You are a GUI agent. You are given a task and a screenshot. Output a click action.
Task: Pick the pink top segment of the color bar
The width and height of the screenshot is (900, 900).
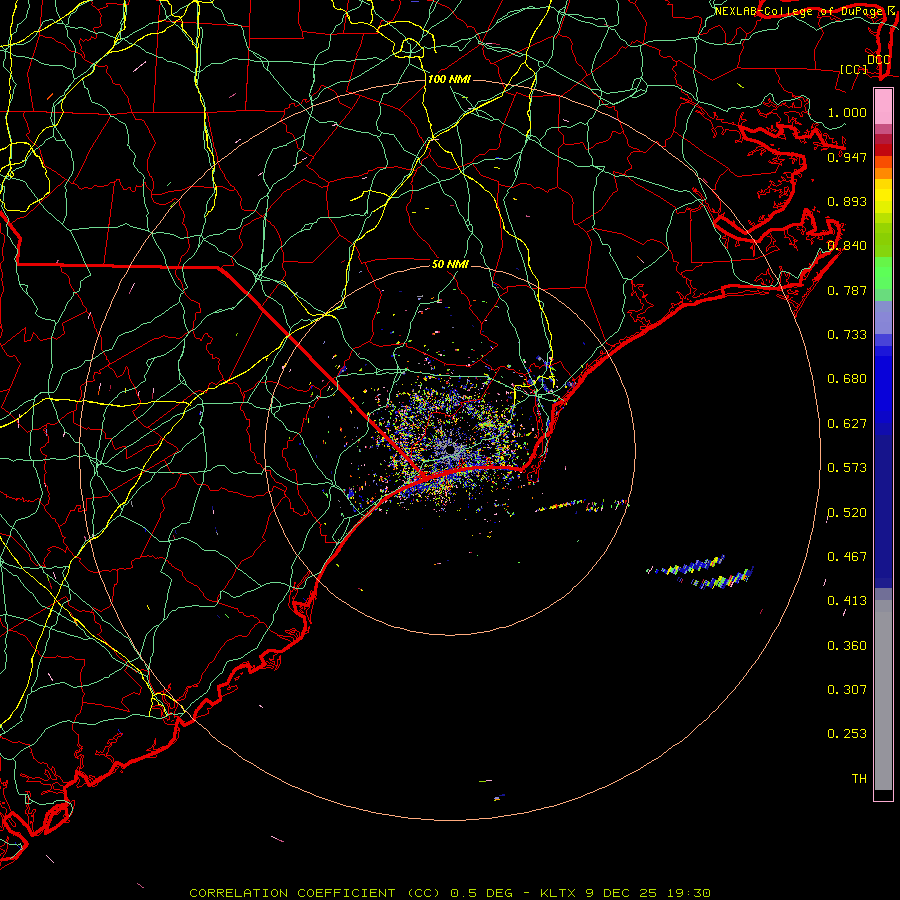(883, 107)
